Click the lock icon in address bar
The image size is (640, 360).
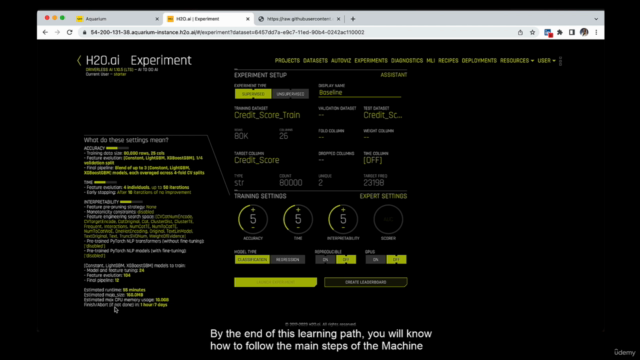[x=84, y=32]
